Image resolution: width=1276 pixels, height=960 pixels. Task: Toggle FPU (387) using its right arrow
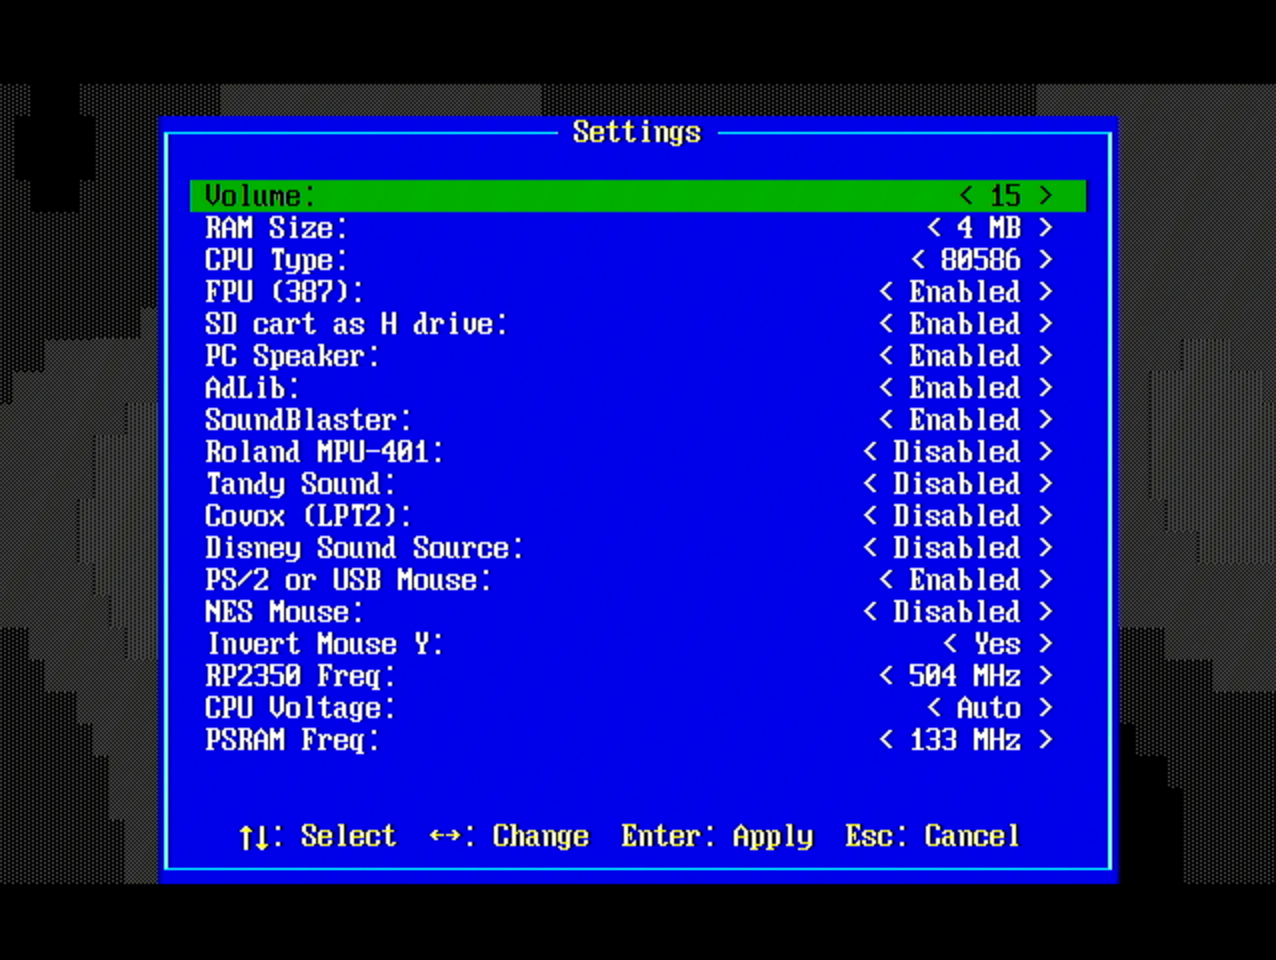coord(1045,292)
